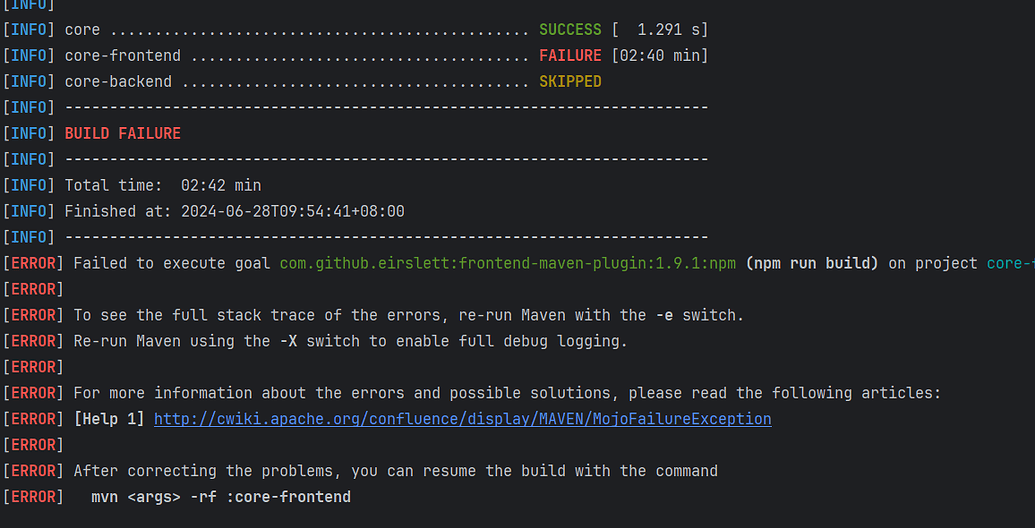Click the Total time 02:42 min value
The height and width of the screenshot is (528, 1035).
click(x=220, y=185)
